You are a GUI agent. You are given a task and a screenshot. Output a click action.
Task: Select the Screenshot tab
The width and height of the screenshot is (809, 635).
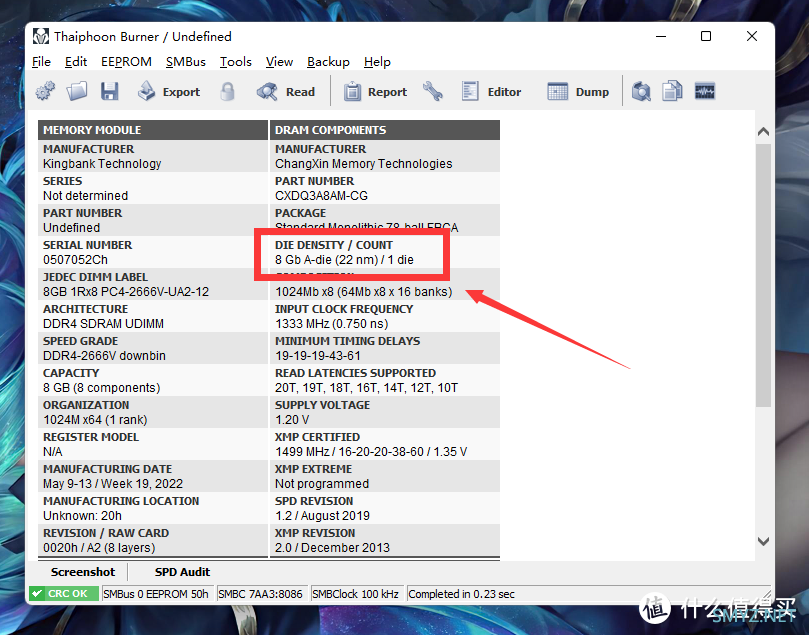click(83, 572)
